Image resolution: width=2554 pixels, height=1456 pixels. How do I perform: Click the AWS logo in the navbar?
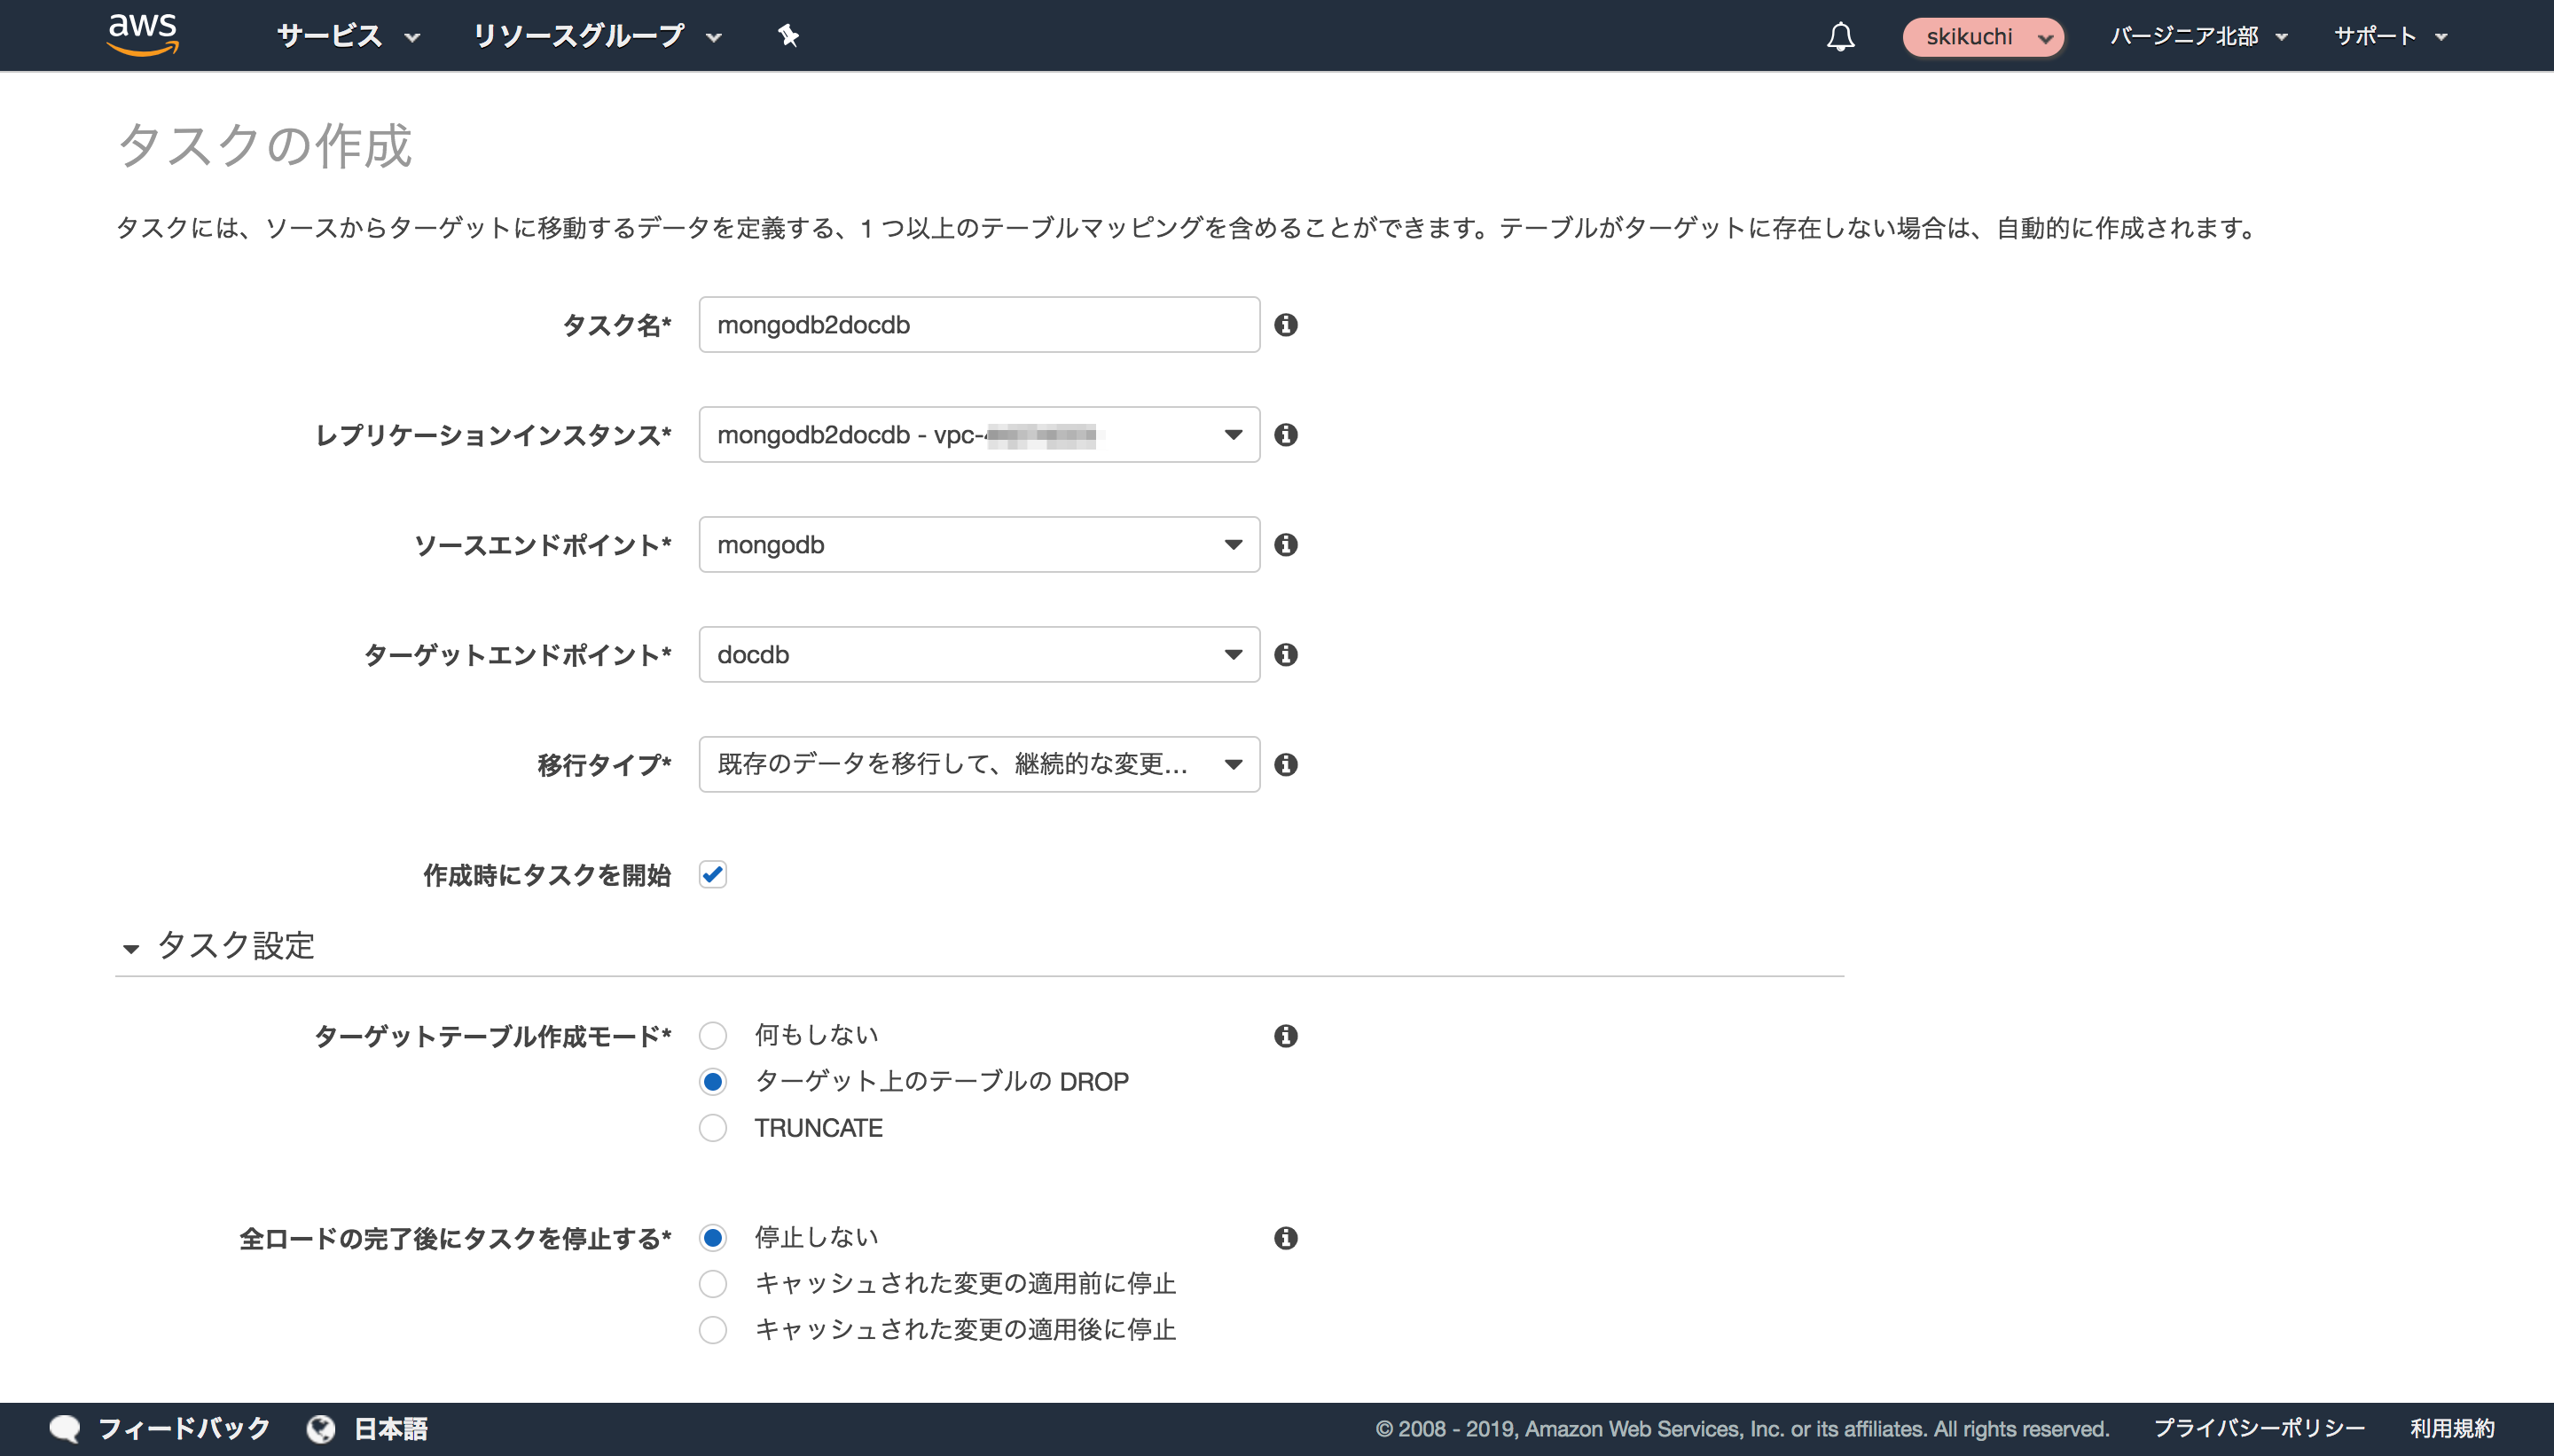(x=143, y=35)
